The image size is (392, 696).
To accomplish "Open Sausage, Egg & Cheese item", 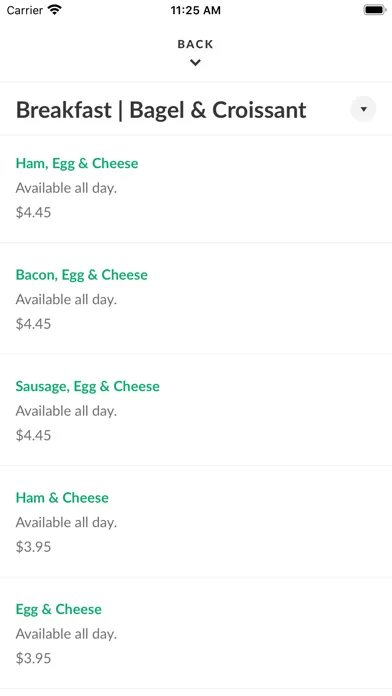I will pos(196,410).
